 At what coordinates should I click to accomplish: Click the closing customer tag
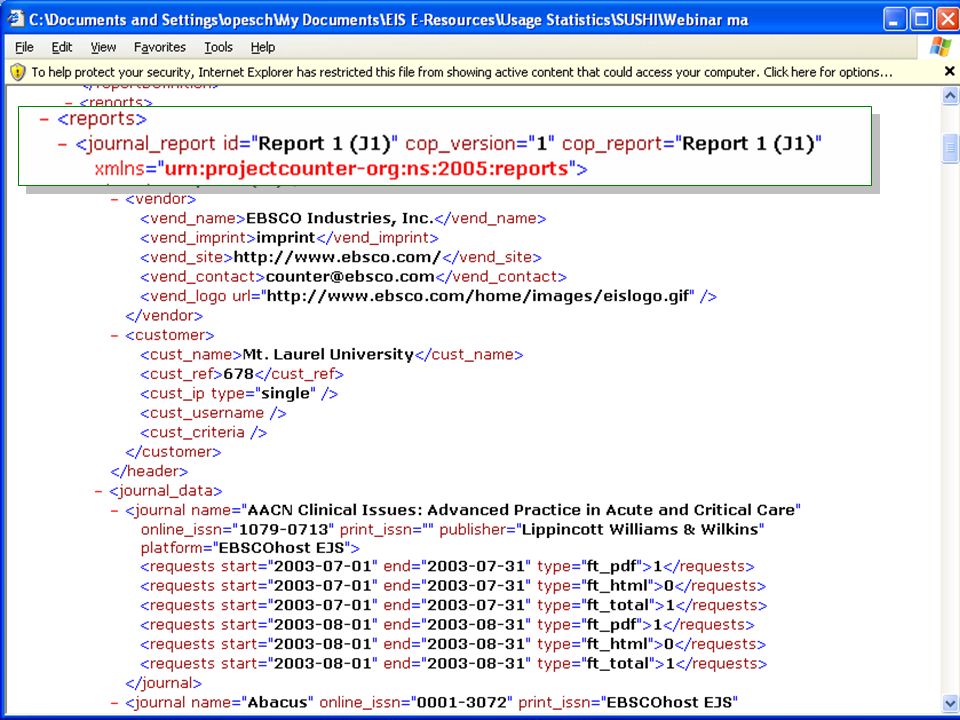[x=173, y=452]
